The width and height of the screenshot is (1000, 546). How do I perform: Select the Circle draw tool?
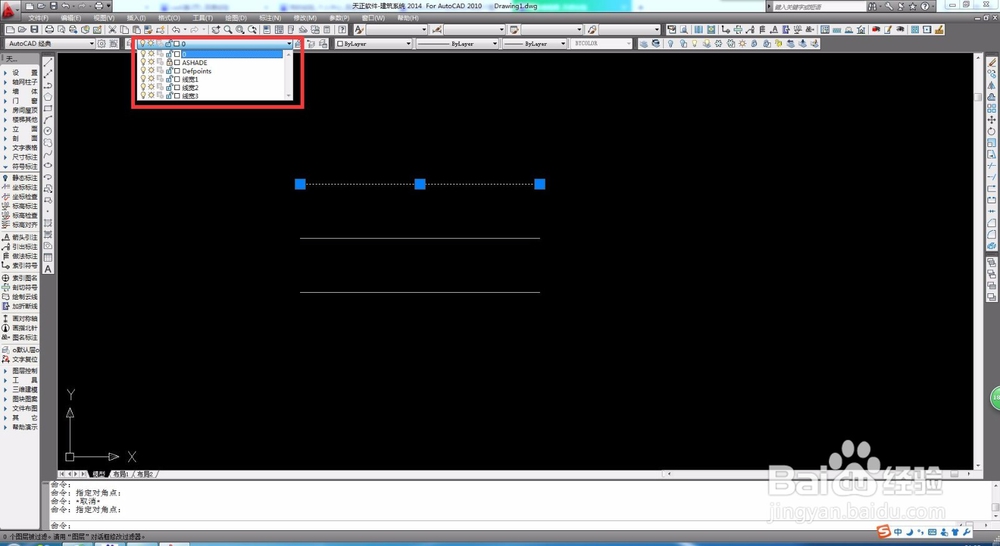(x=48, y=131)
